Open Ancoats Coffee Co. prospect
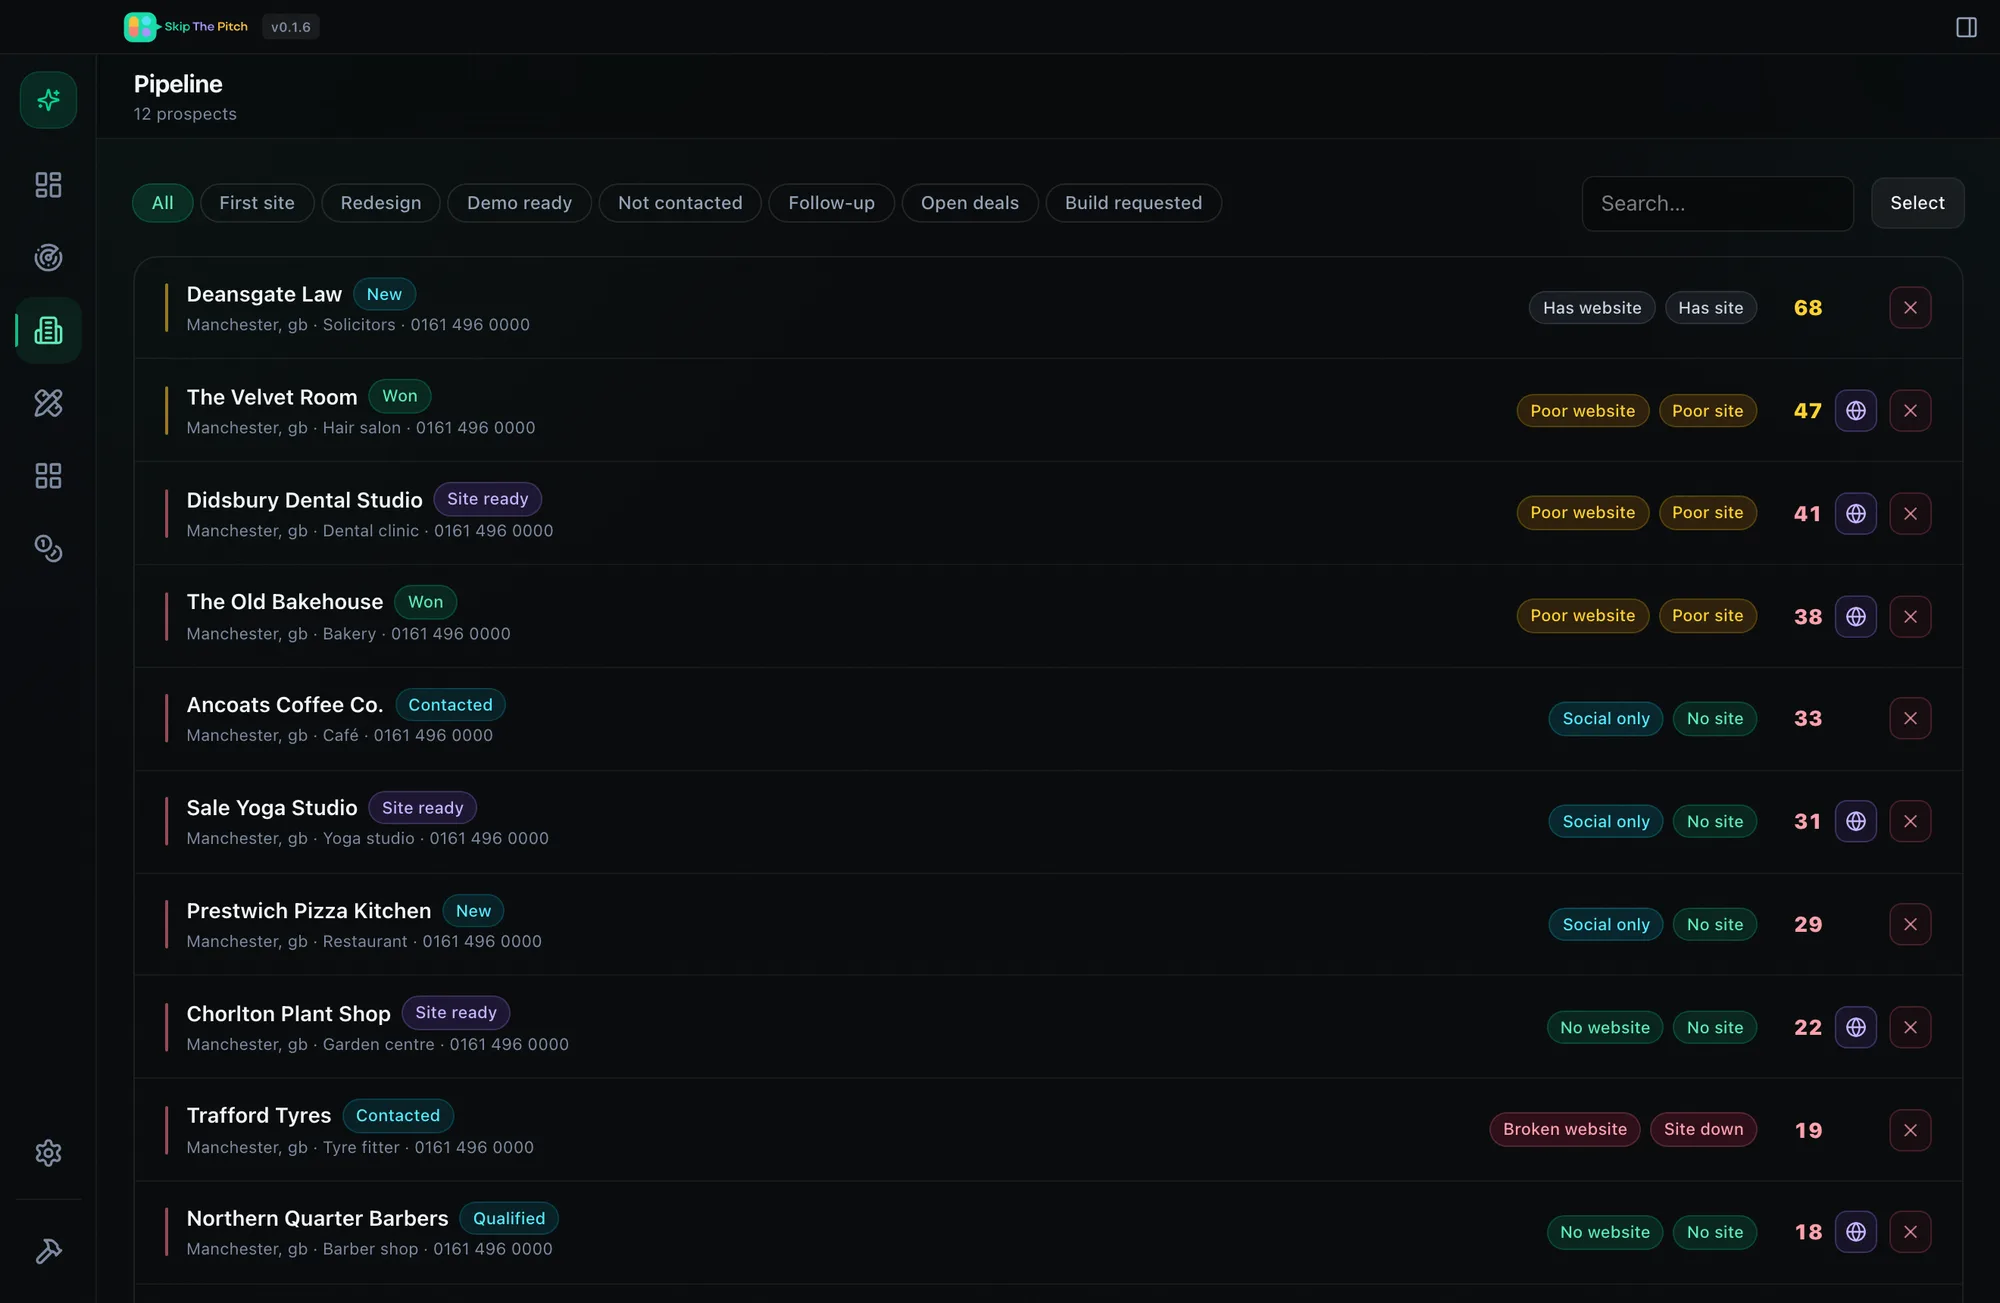 click(x=1048, y=719)
